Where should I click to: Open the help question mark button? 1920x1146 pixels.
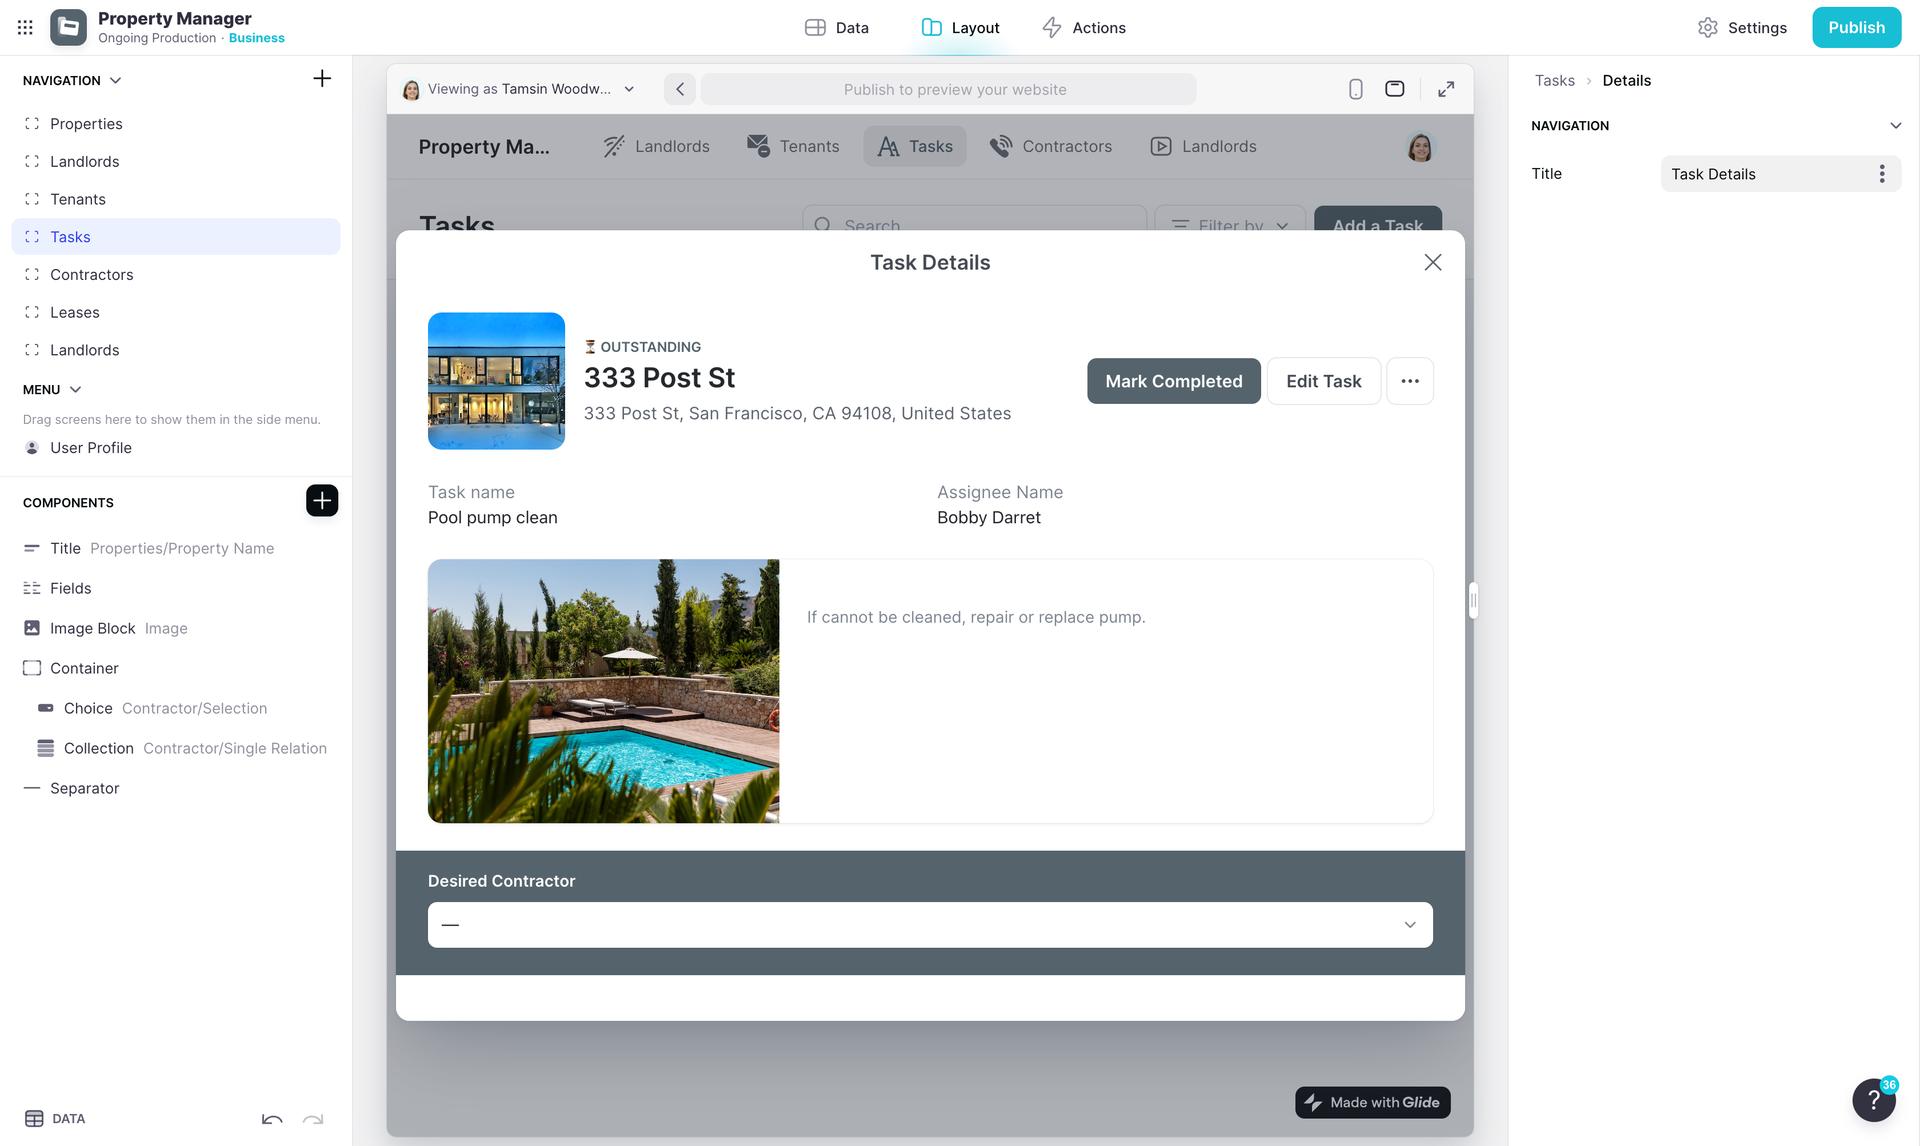(1873, 1100)
